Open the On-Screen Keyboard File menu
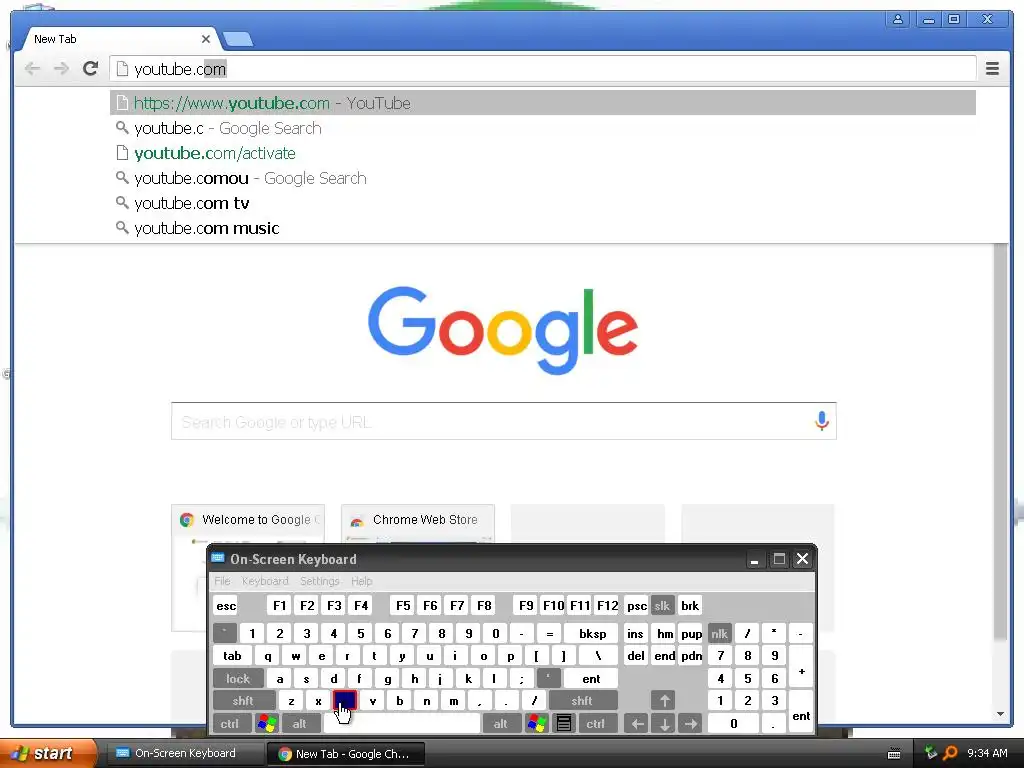This screenshot has width=1024, height=768. (x=223, y=581)
